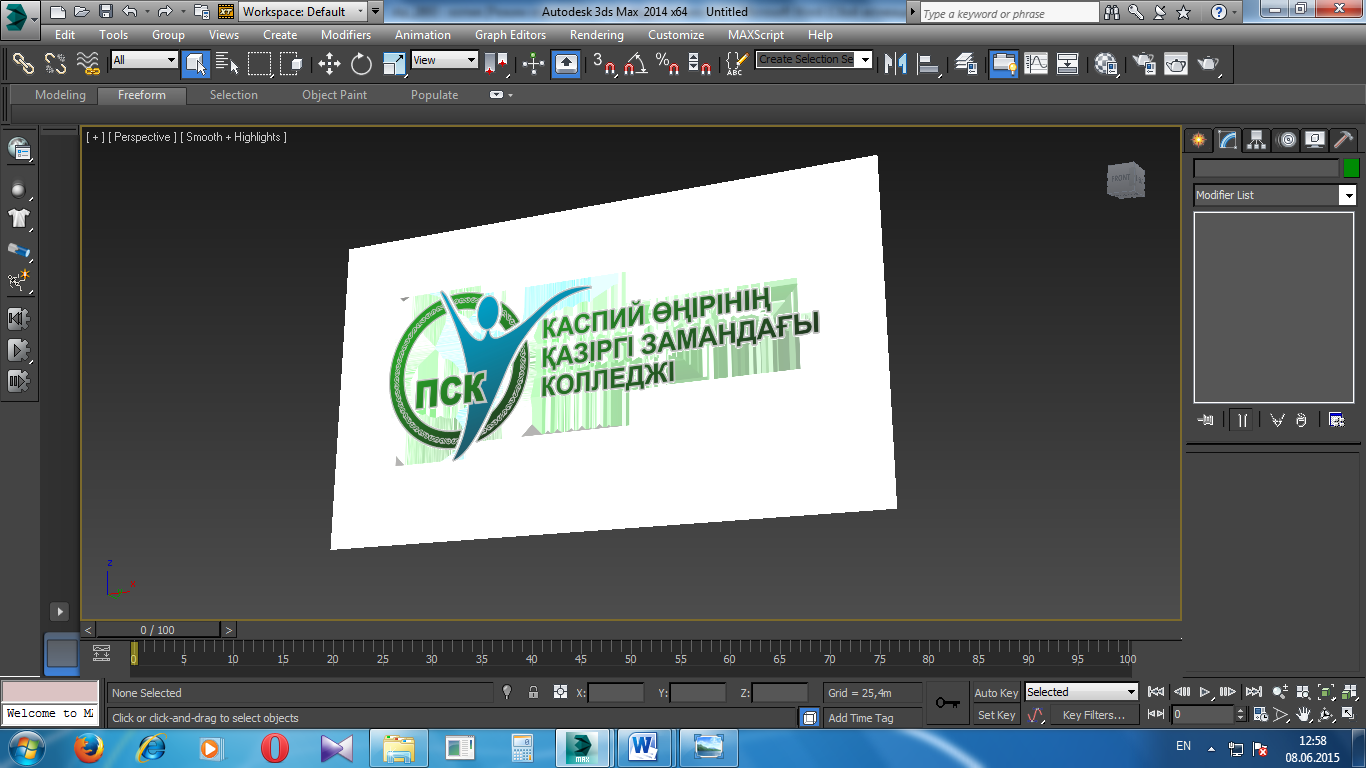
Task: Open the Undo history dropdown arrow
Action: (145, 12)
